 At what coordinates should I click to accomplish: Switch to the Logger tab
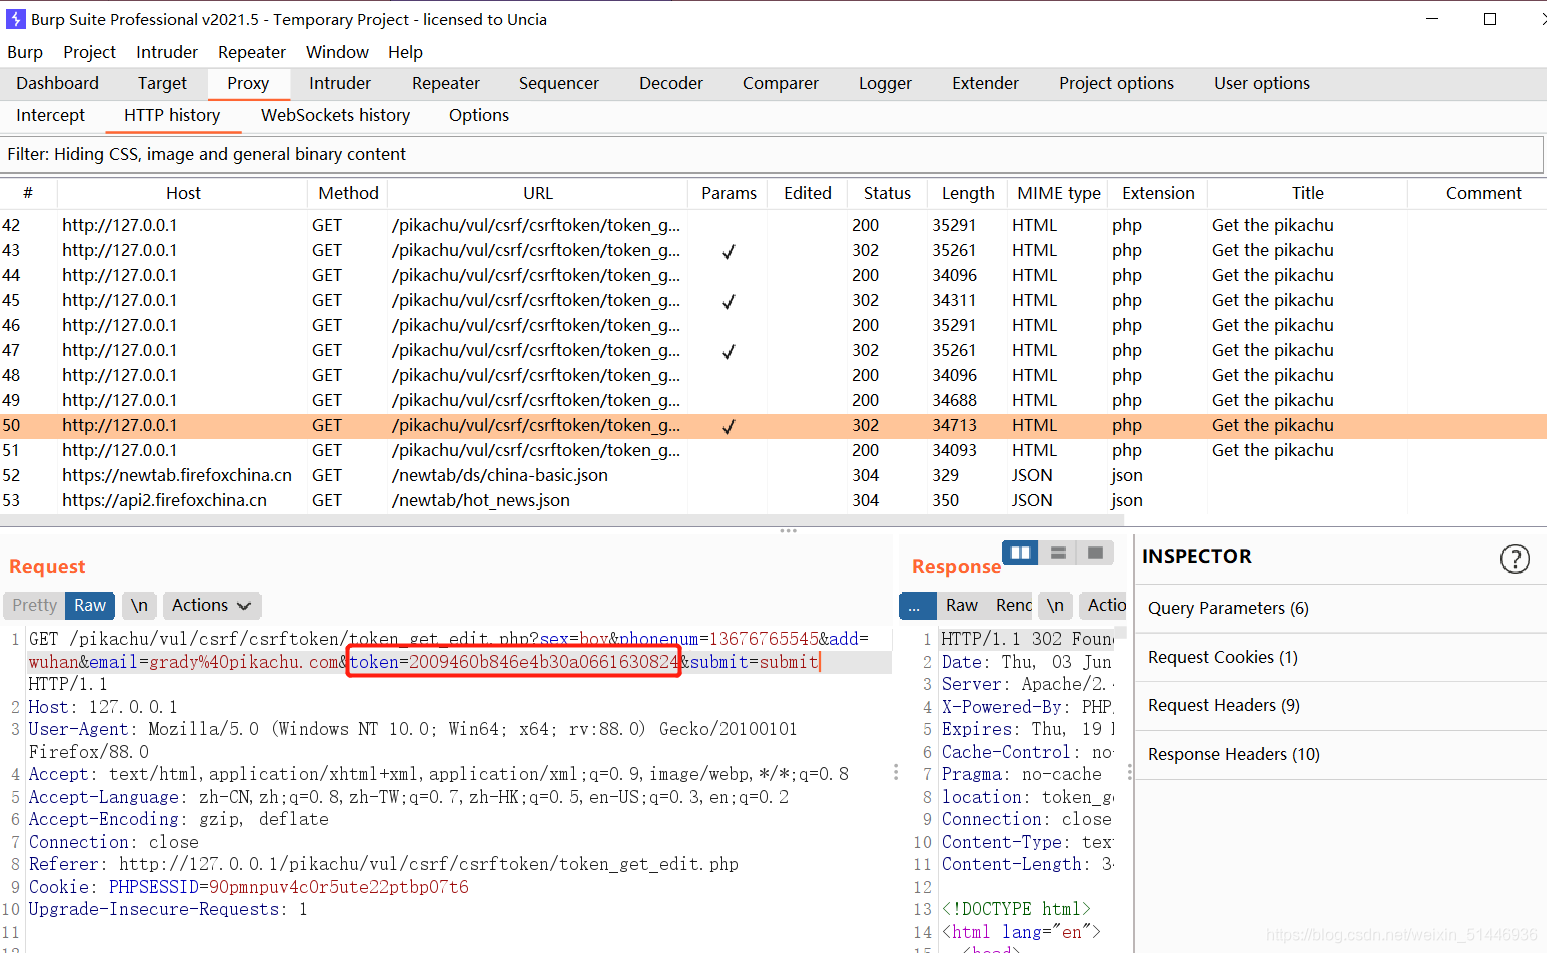click(x=885, y=83)
